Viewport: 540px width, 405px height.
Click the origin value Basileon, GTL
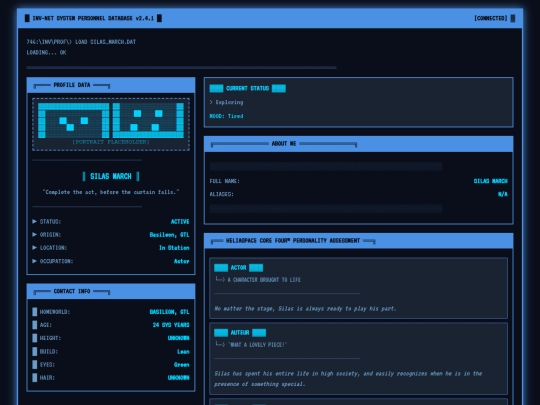coord(169,235)
